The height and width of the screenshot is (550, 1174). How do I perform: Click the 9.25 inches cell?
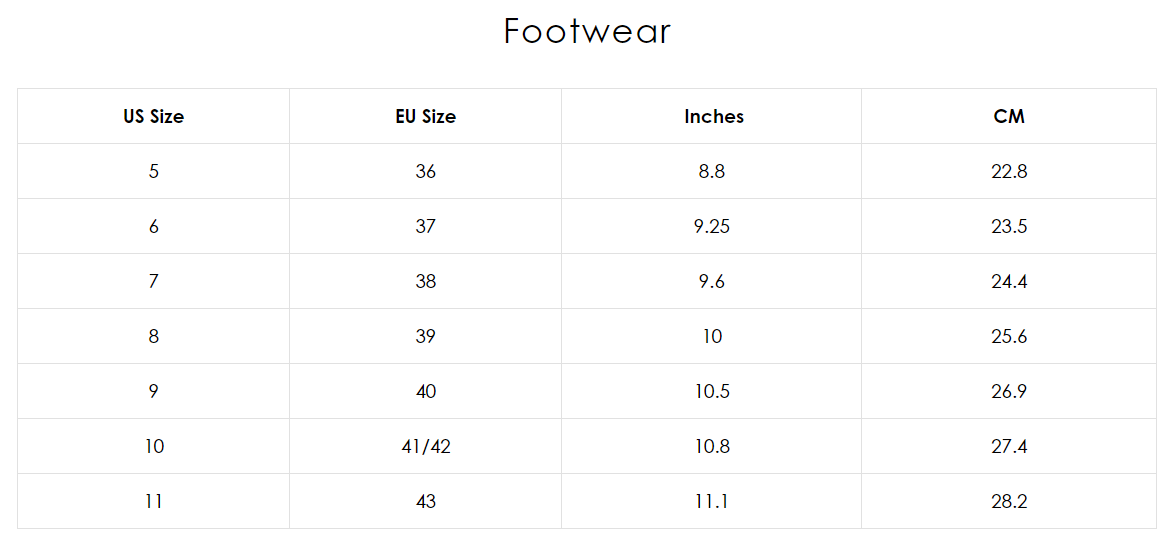711,226
